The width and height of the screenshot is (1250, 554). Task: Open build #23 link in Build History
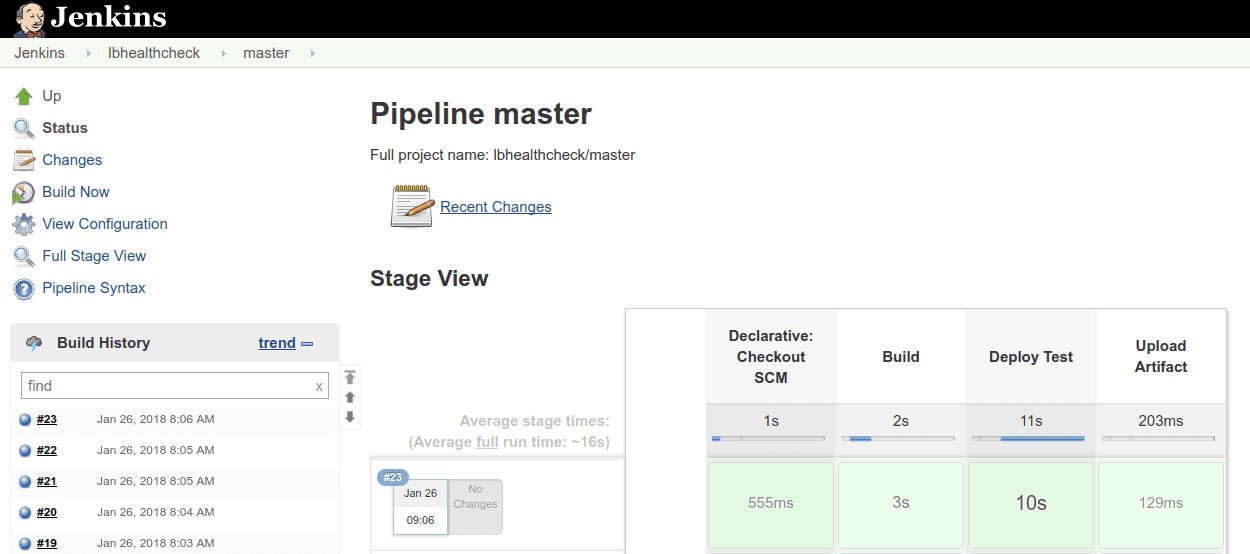click(x=47, y=420)
